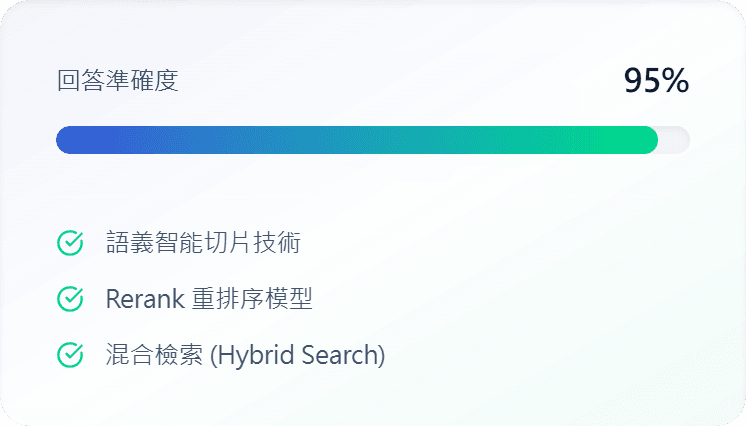Click the green filled end of the accuracy bar
The height and width of the screenshot is (426, 746).
[x=640, y=140]
